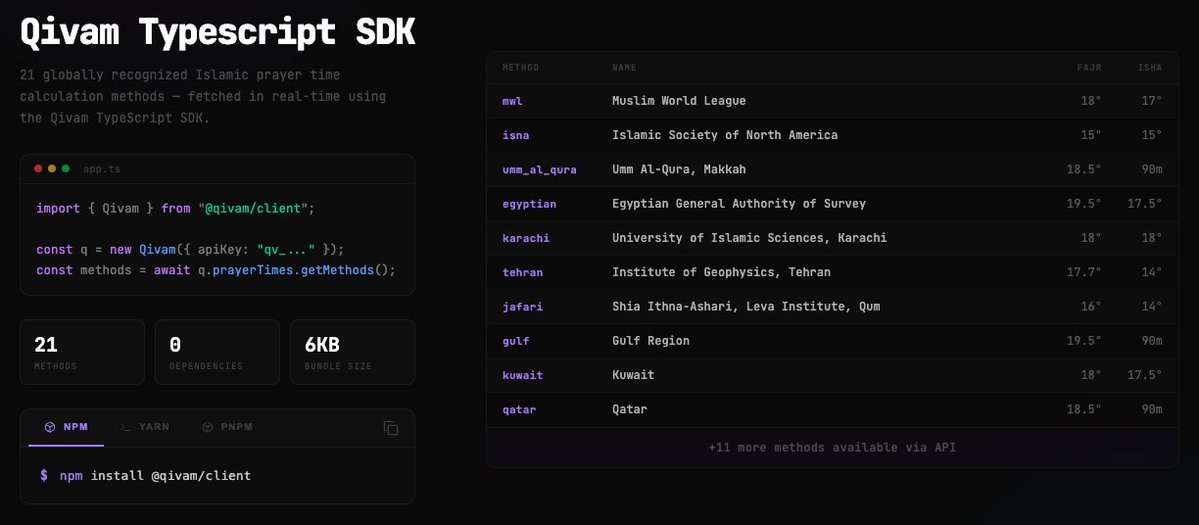Click the Gulf Region name cell
This screenshot has width=1199, height=525.
(651, 341)
